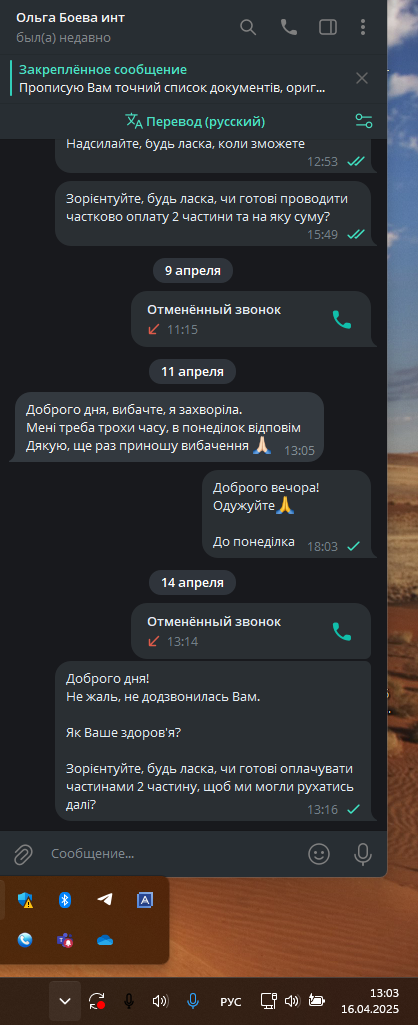Call back from the 11:15 cancelled call

point(341,319)
